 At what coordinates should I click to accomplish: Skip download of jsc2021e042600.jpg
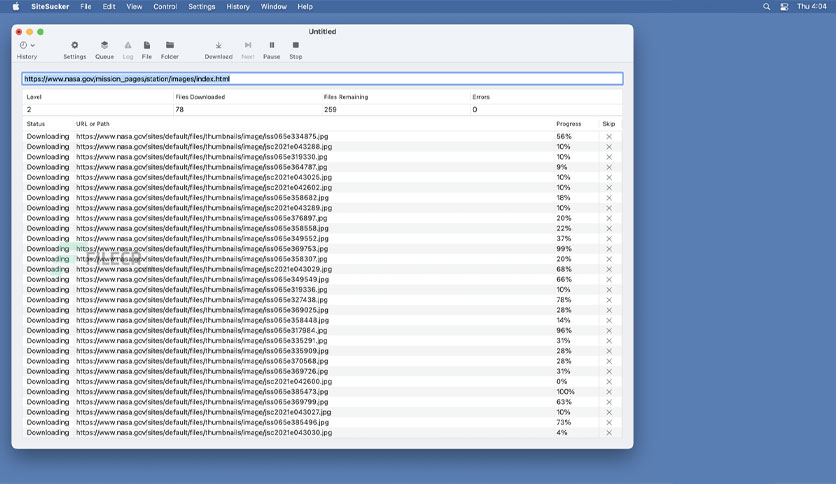pyautogui.click(x=609, y=382)
